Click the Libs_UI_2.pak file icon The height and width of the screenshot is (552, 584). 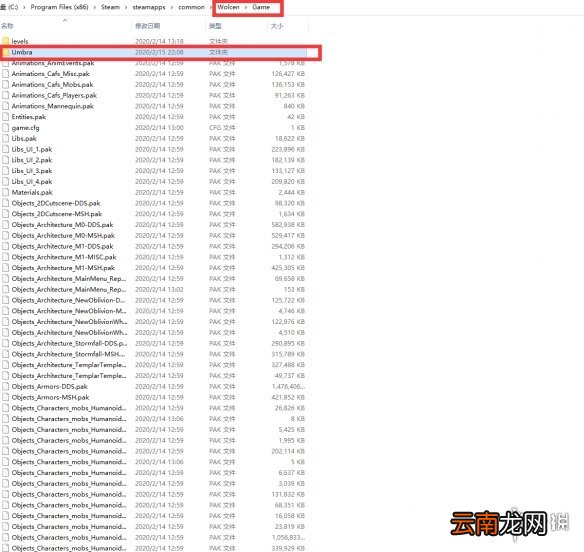point(6,160)
